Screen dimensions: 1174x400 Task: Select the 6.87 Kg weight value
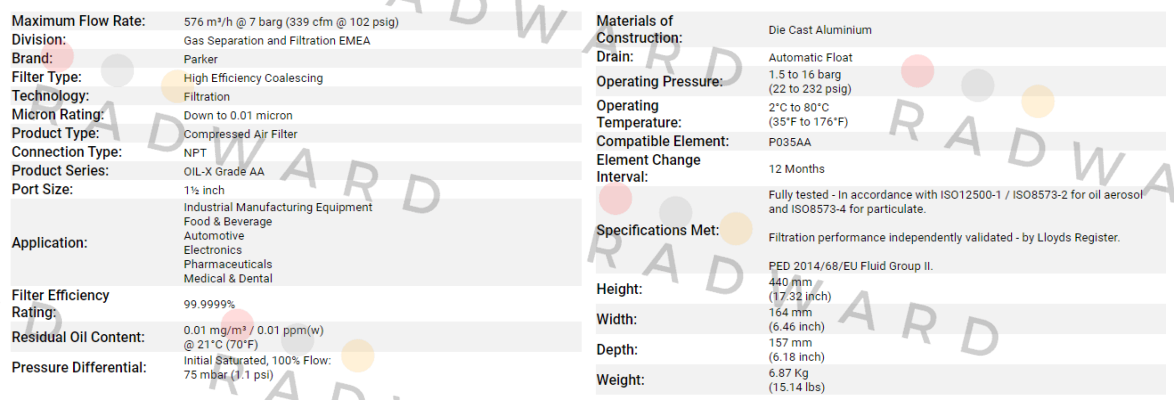pos(788,373)
